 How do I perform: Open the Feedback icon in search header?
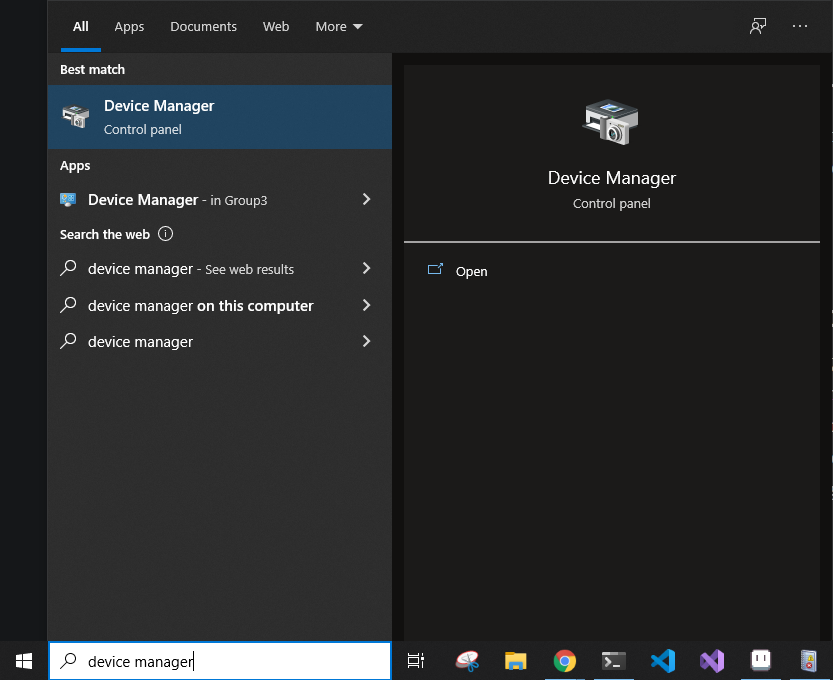click(x=758, y=26)
